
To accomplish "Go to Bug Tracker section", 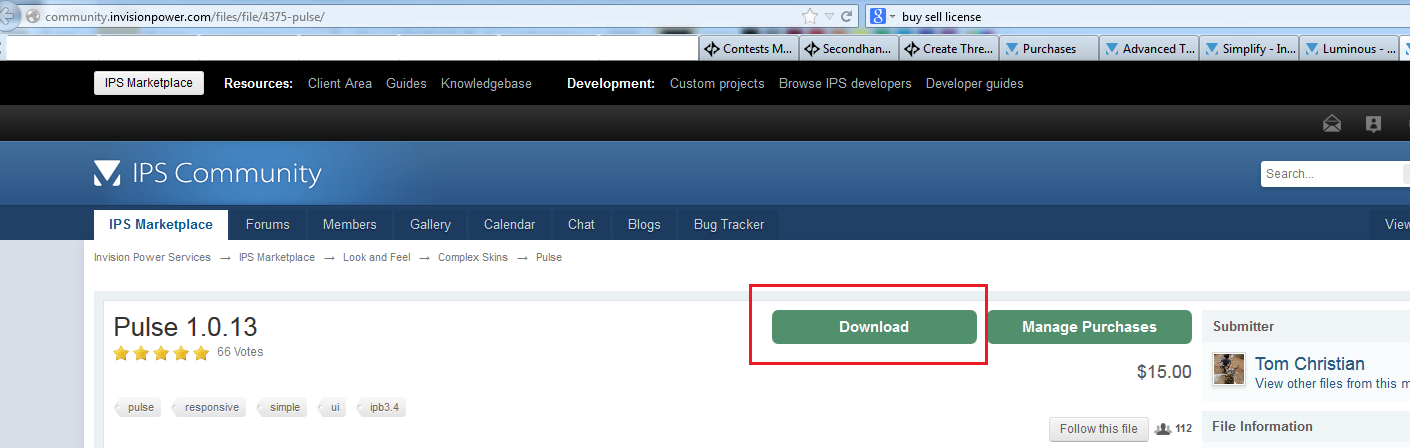I will (729, 224).
